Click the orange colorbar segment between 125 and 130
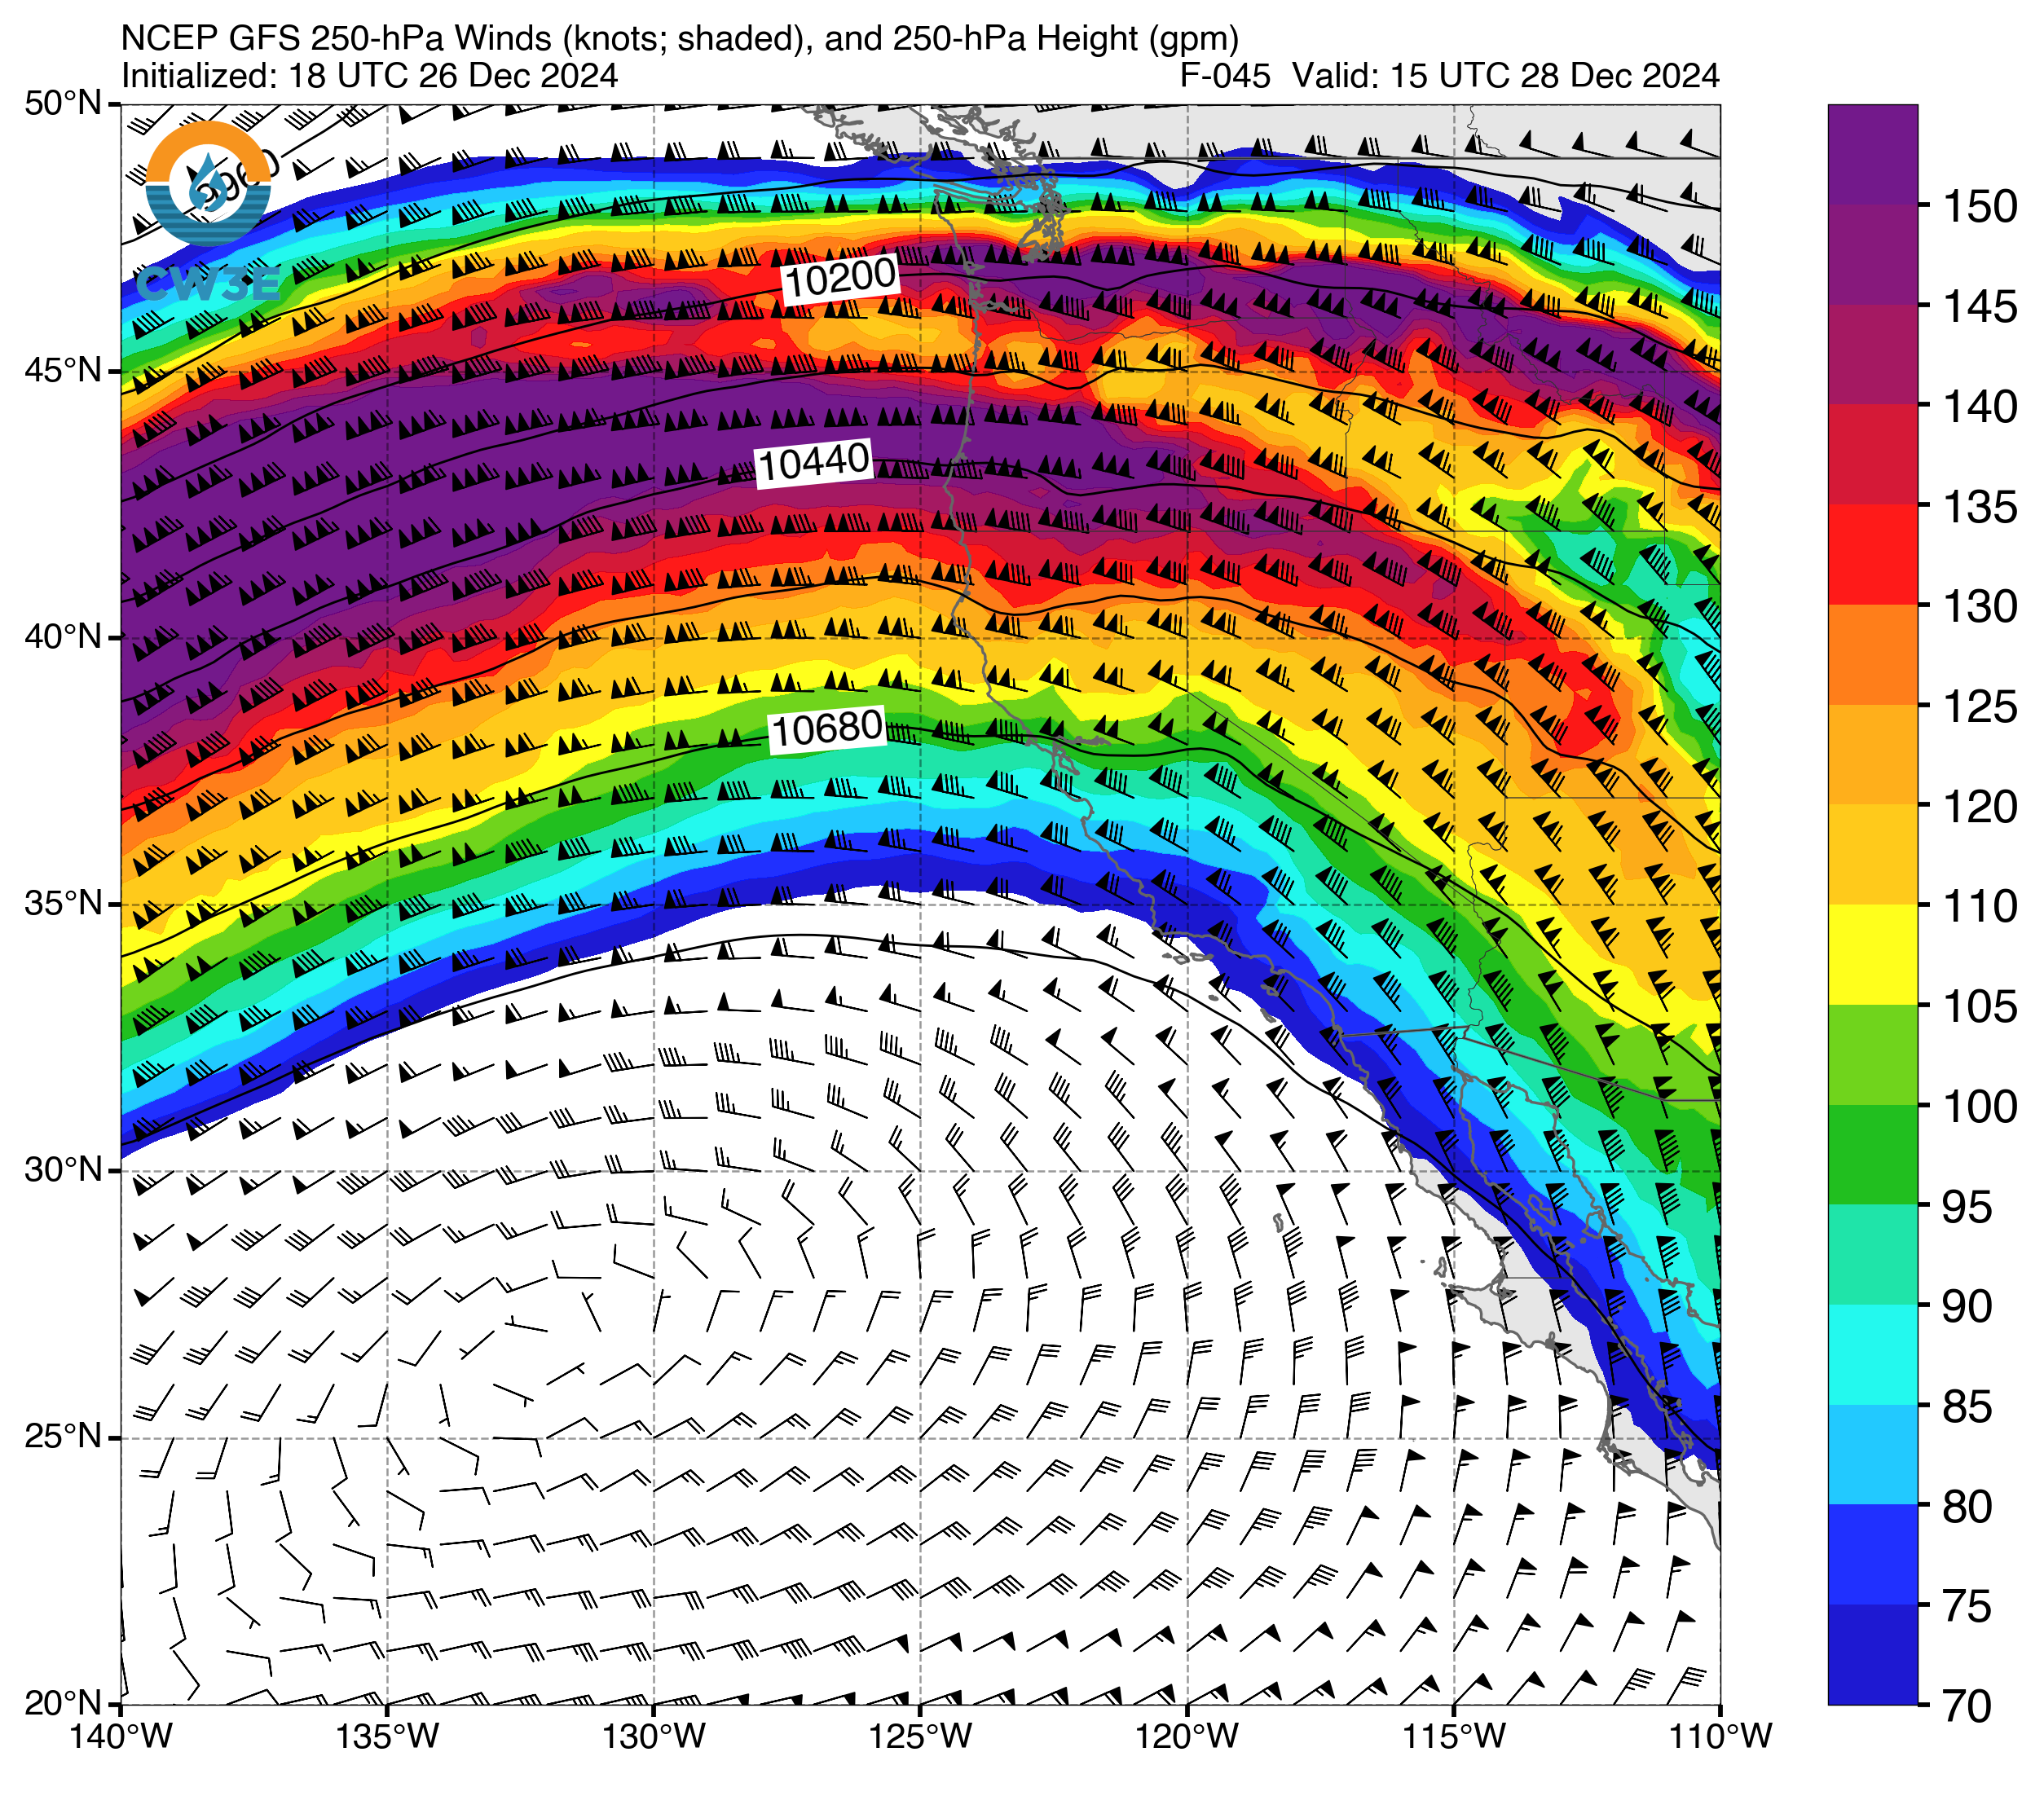This screenshot has height=1796, width=2044. tap(1872, 654)
